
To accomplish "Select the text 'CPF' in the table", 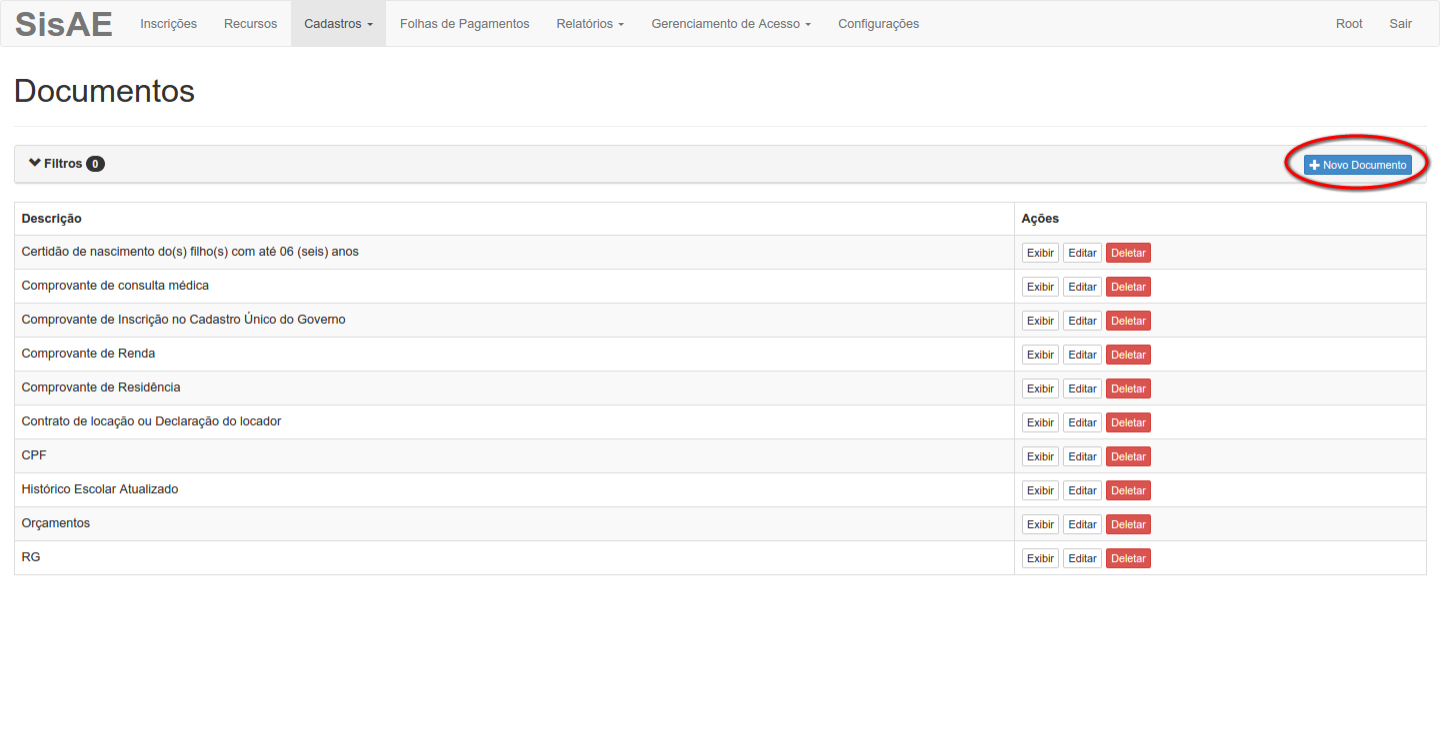I will tap(34, 455).
